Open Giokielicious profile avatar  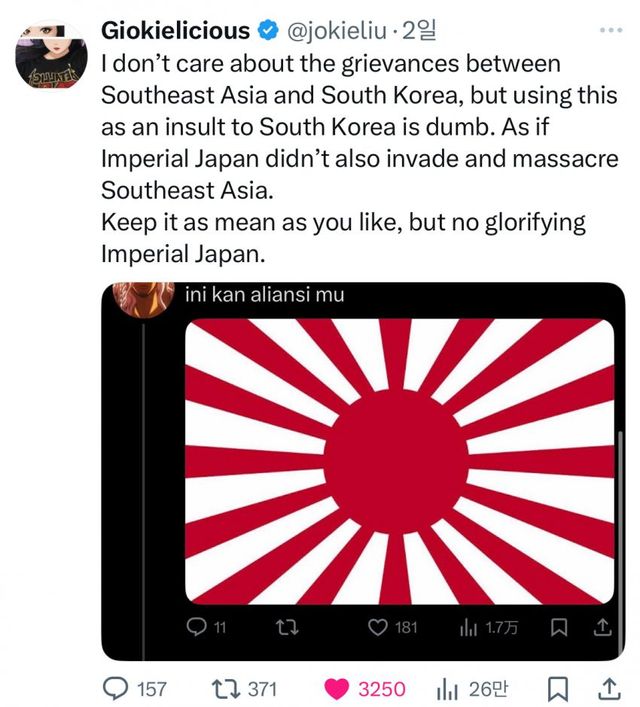point(51,55)
